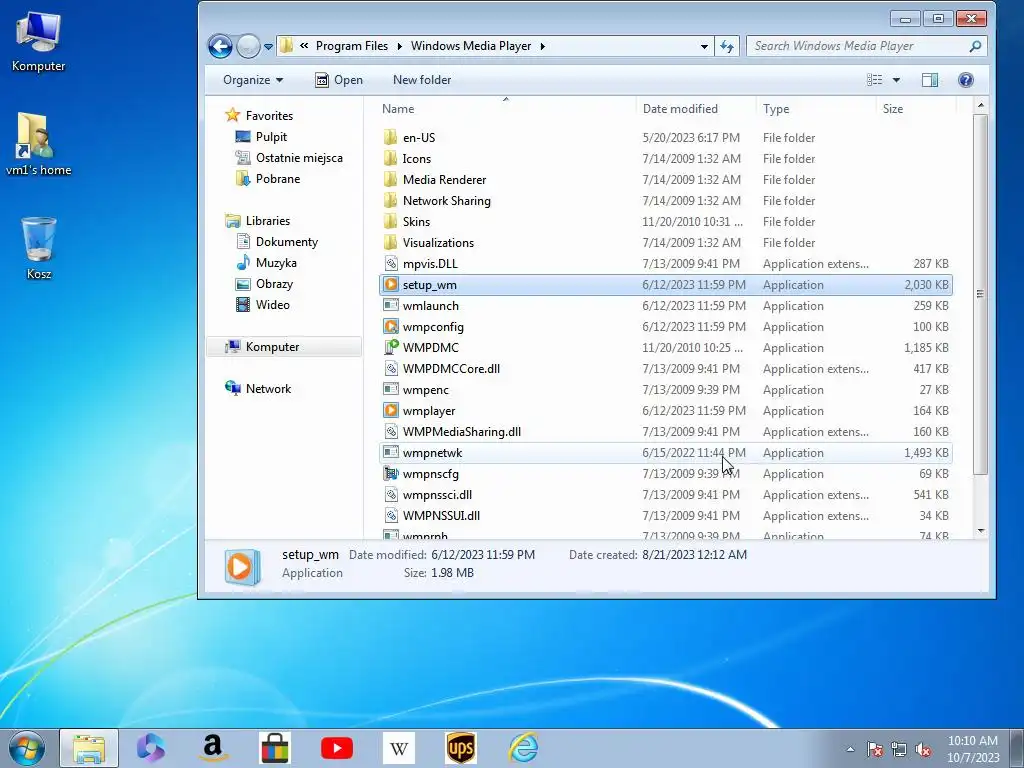This screenshot has width=1024, height=768.
Task: Click the muted volume tray icon
Action: (x=923, y=749)
